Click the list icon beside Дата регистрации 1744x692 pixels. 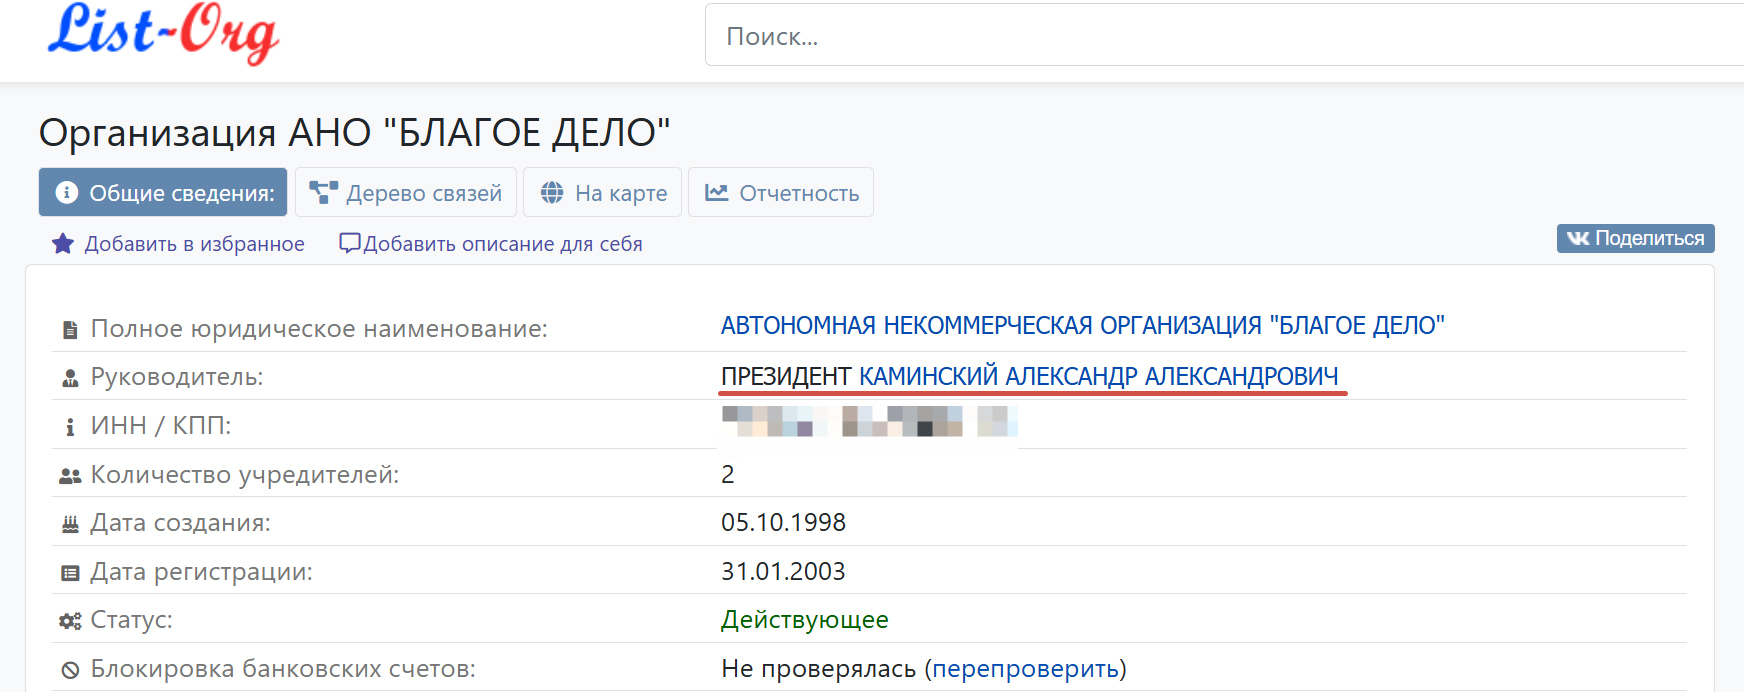pos(70,573)
